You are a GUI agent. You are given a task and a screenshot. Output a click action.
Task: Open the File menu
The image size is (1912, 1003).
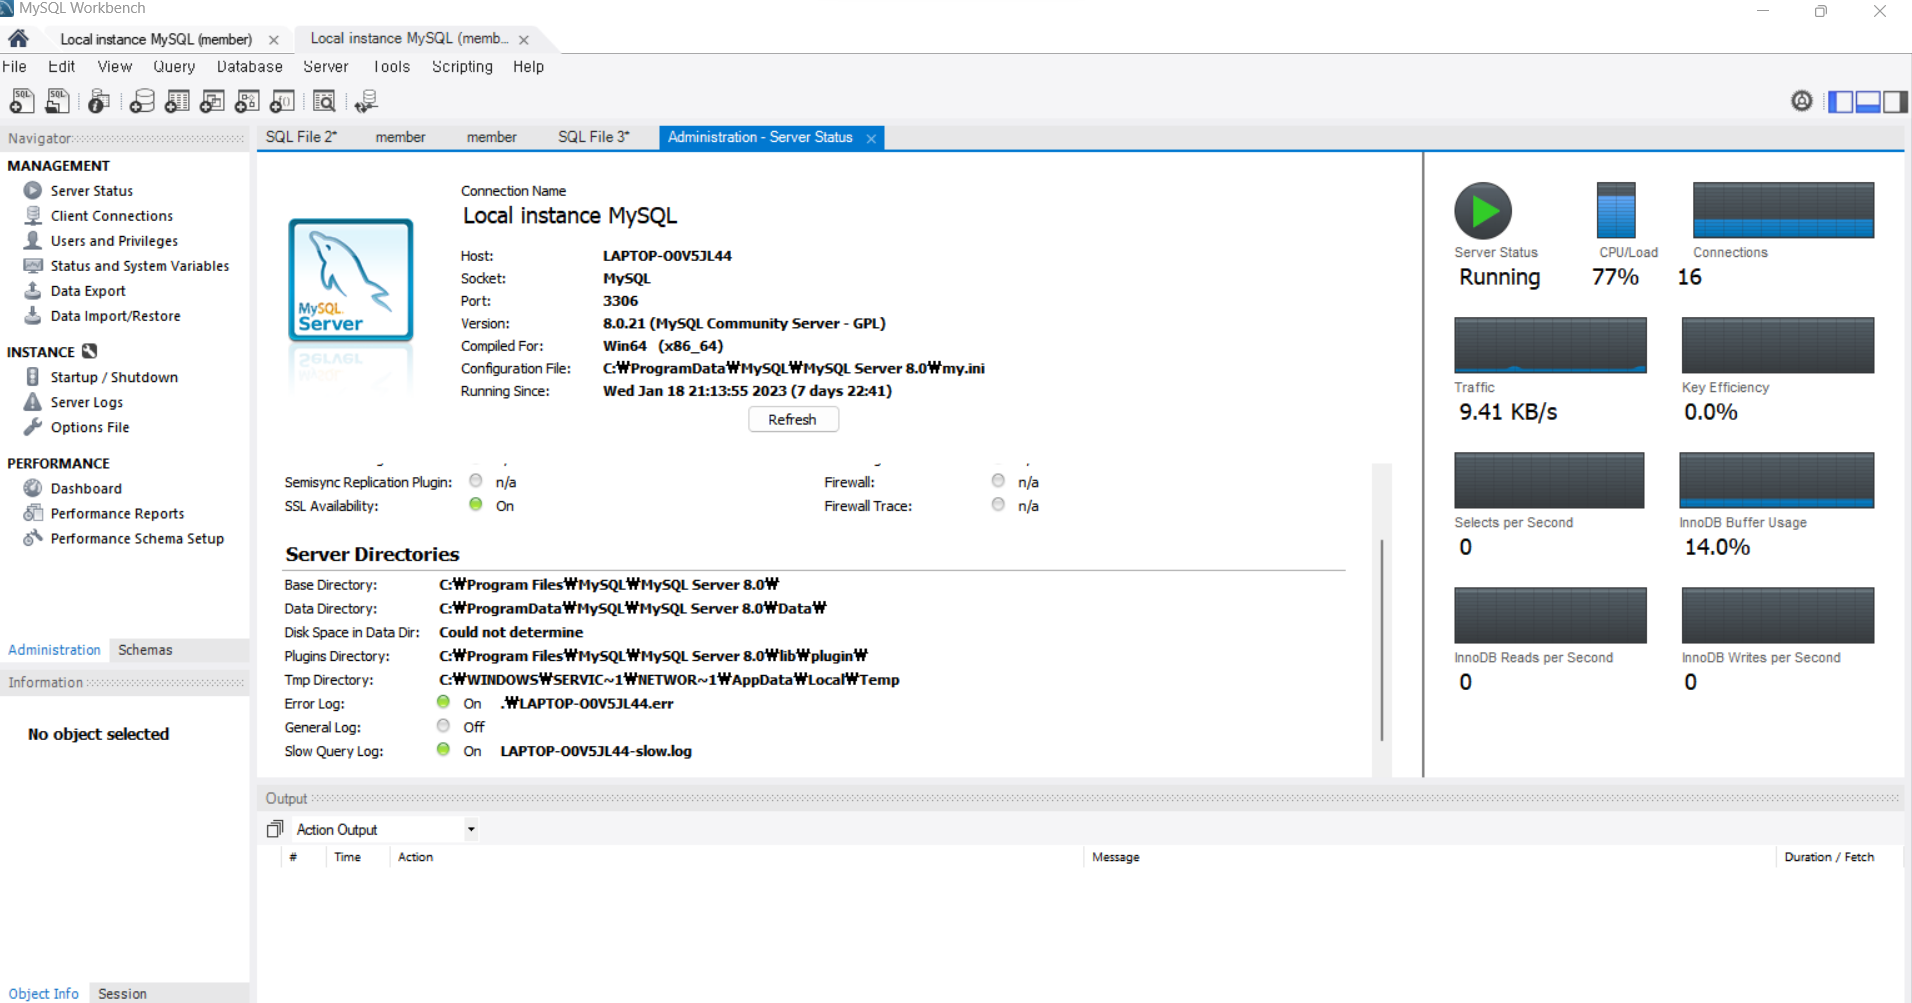15,66
